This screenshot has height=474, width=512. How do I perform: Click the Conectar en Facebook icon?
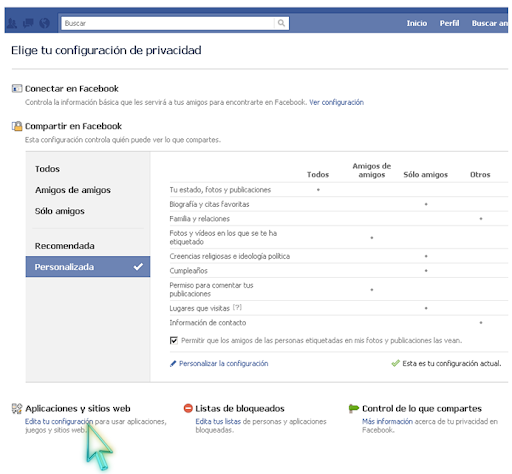pyautogui.click(x=17, y=89)
